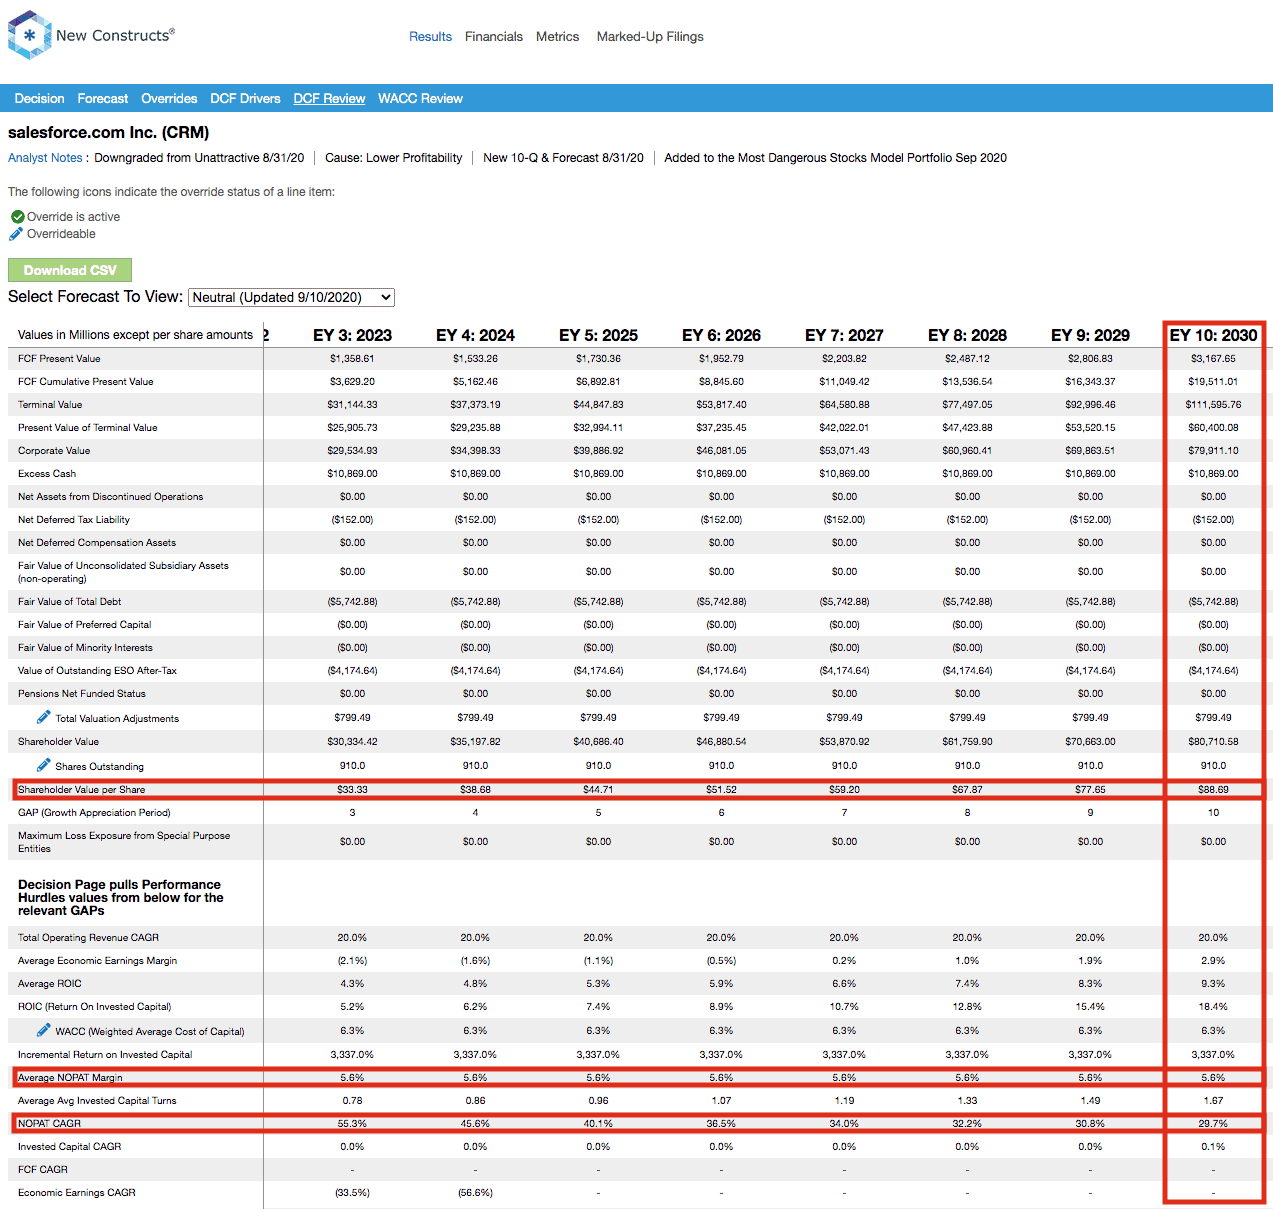The height and width of the screenshot is (1209, 1273).
Task: Click the 1.67 Invested Capital Turns cell
Action: pyautogui.click(x=1213, y=1101)
